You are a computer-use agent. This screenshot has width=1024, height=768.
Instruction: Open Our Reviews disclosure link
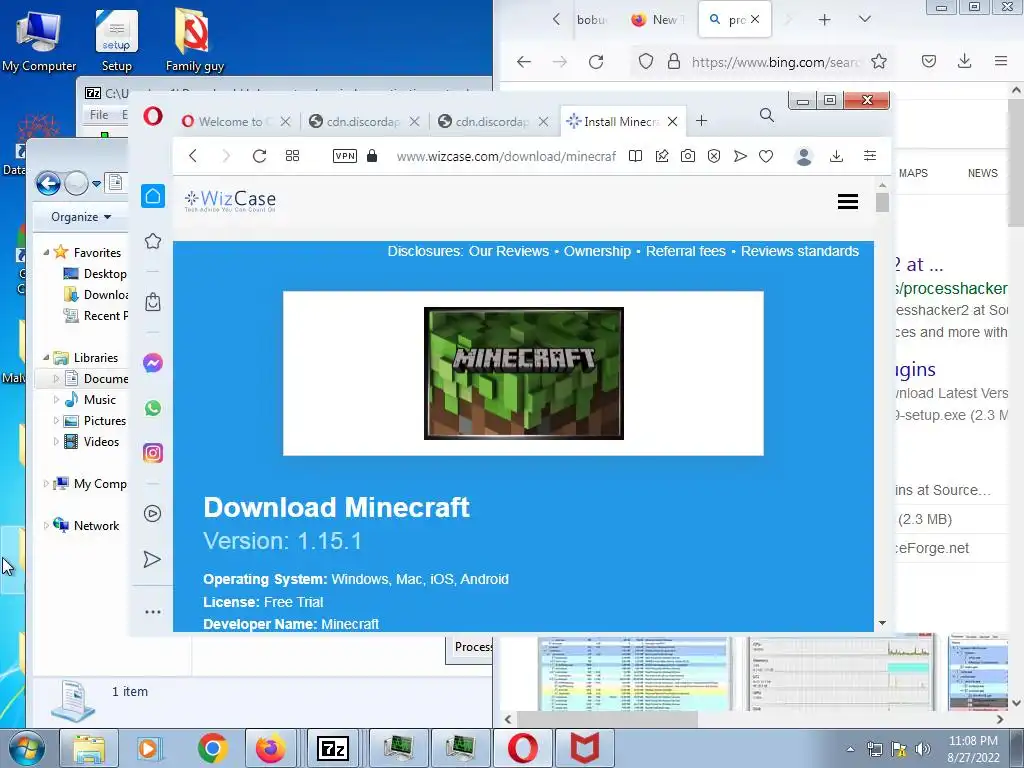(x=509, y=251)
